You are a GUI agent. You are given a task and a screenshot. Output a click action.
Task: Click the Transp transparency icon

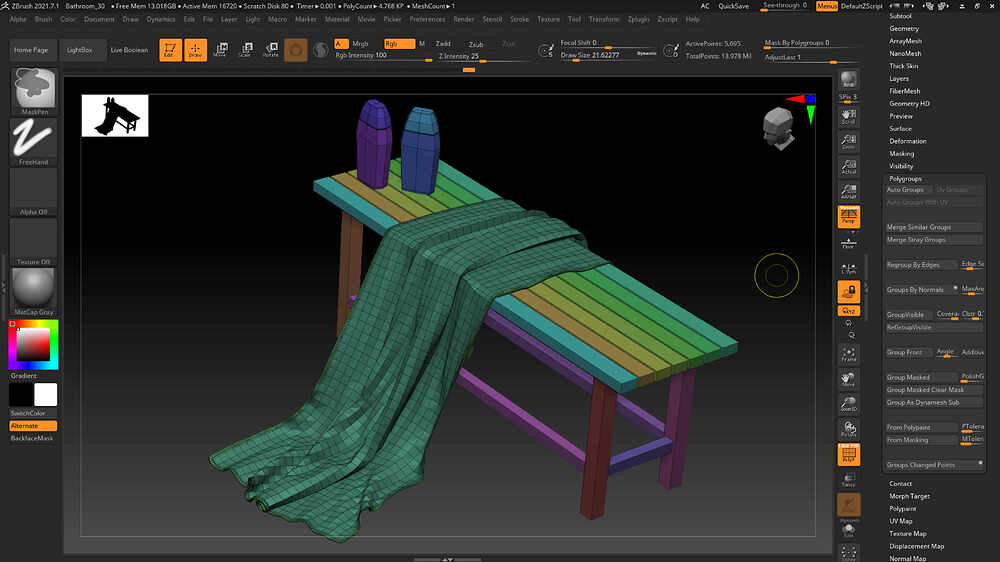pyautogui.click(x=848, y=480)
